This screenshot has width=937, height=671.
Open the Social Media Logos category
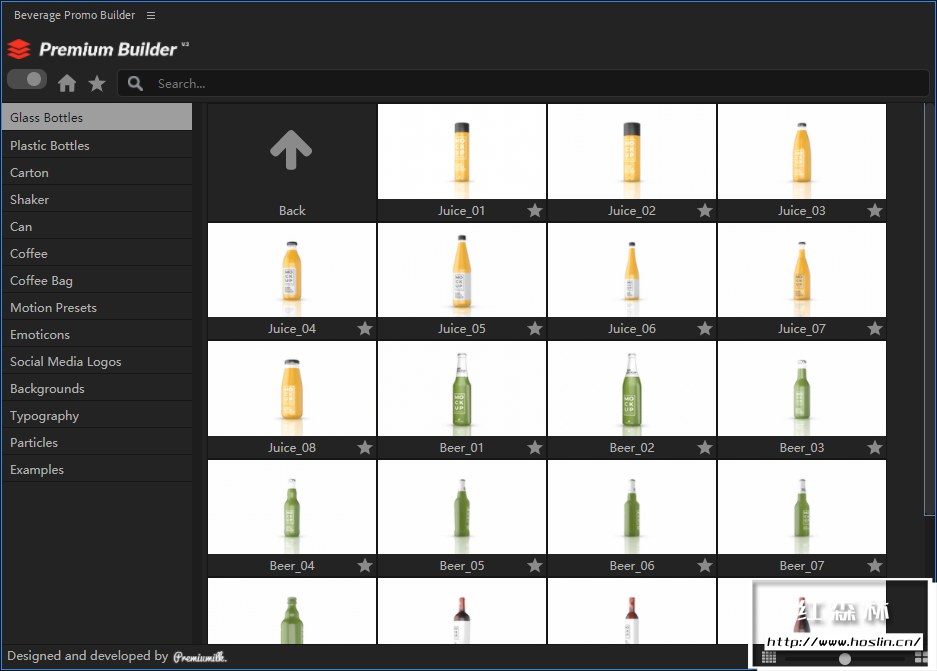point(97,361)
